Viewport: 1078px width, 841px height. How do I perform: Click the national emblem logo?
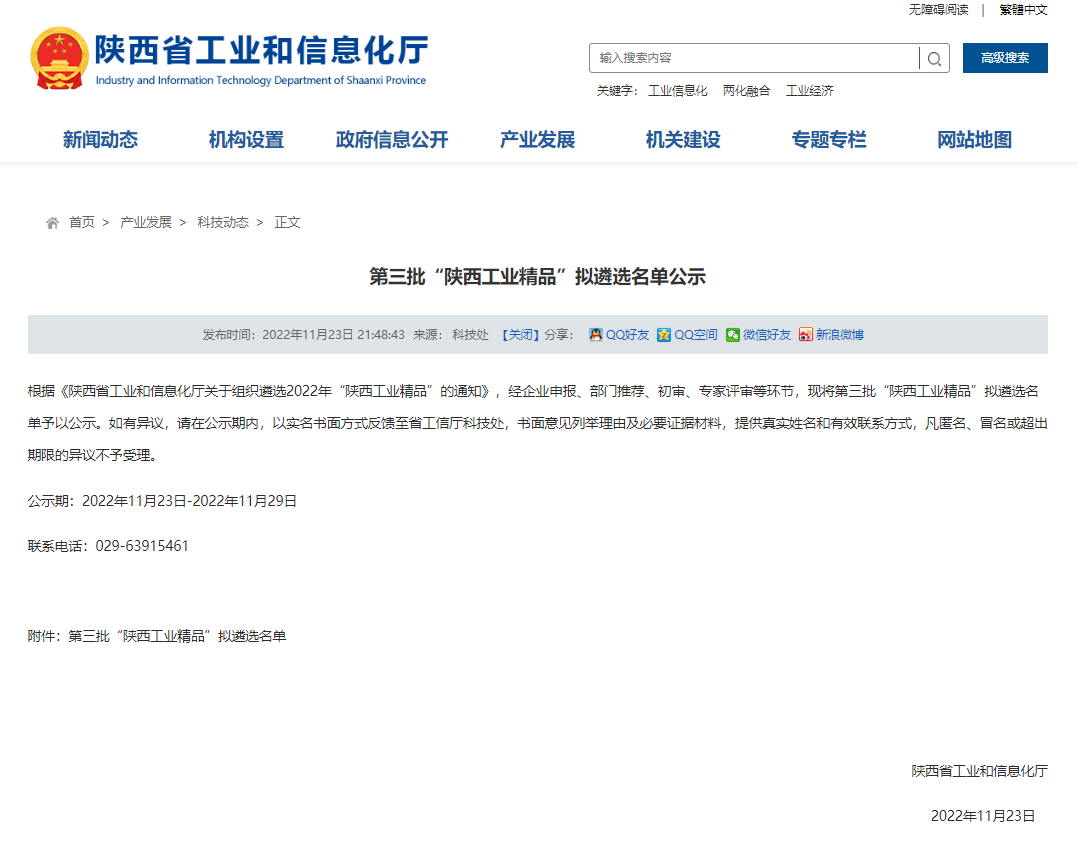coord(60,58)
